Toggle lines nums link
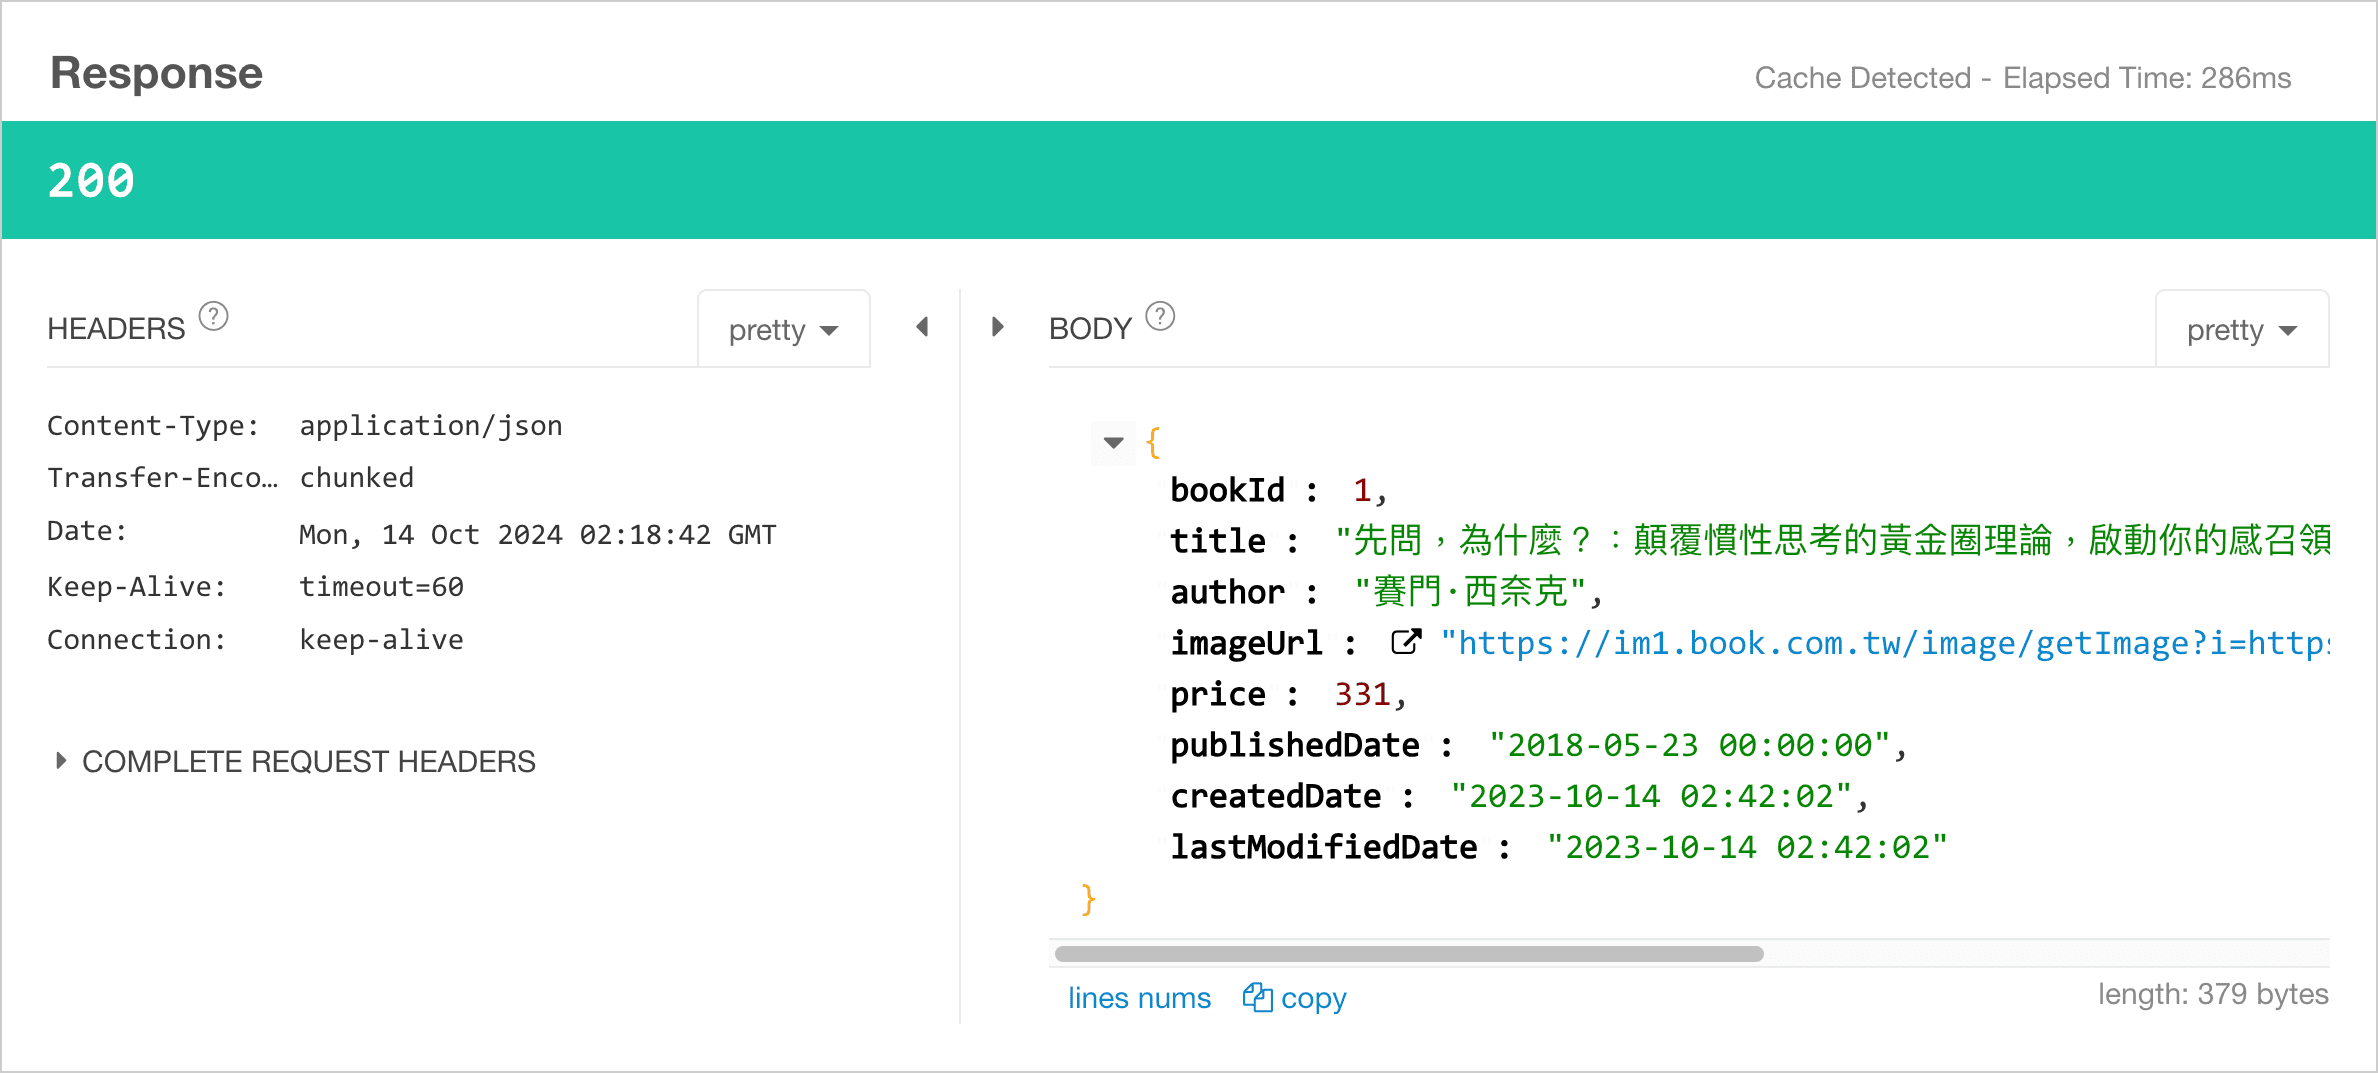 point(1139,998)
